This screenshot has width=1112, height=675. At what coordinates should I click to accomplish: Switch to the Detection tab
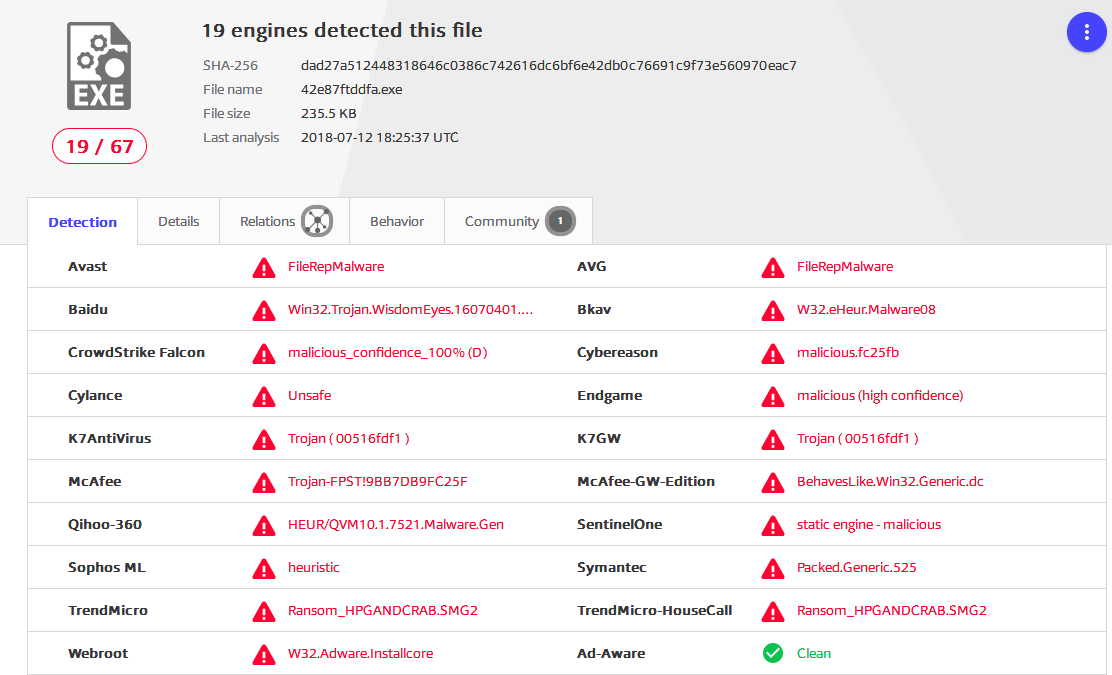coord(82,222)
